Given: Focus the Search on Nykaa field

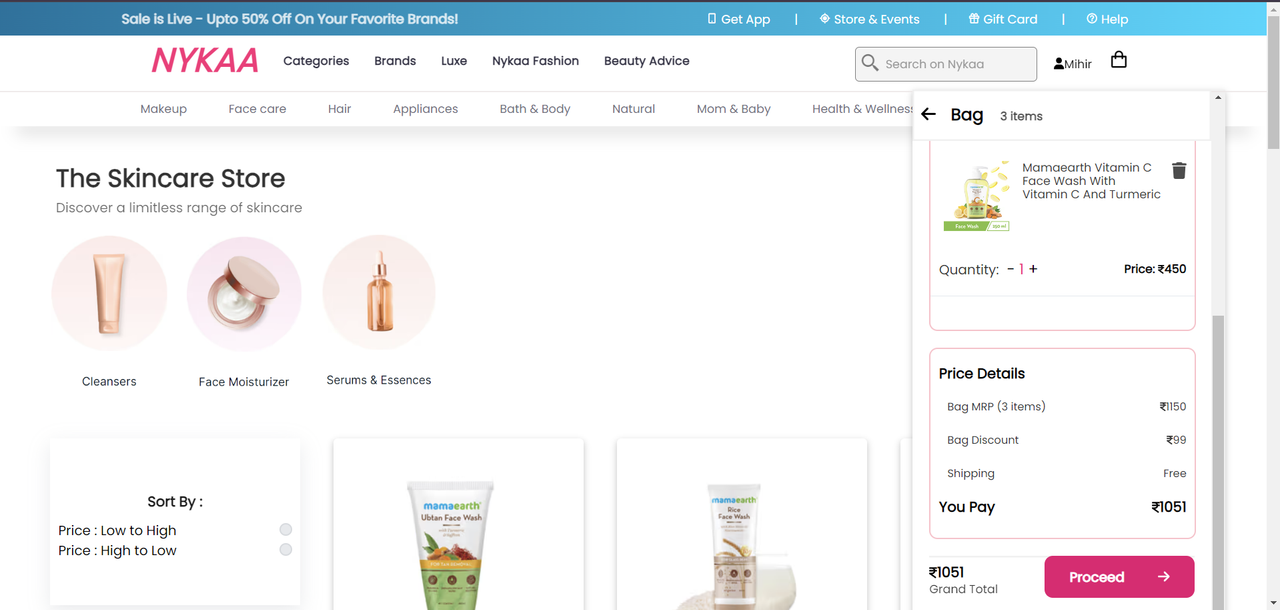Looking at the screenshot, I should 946,64.
